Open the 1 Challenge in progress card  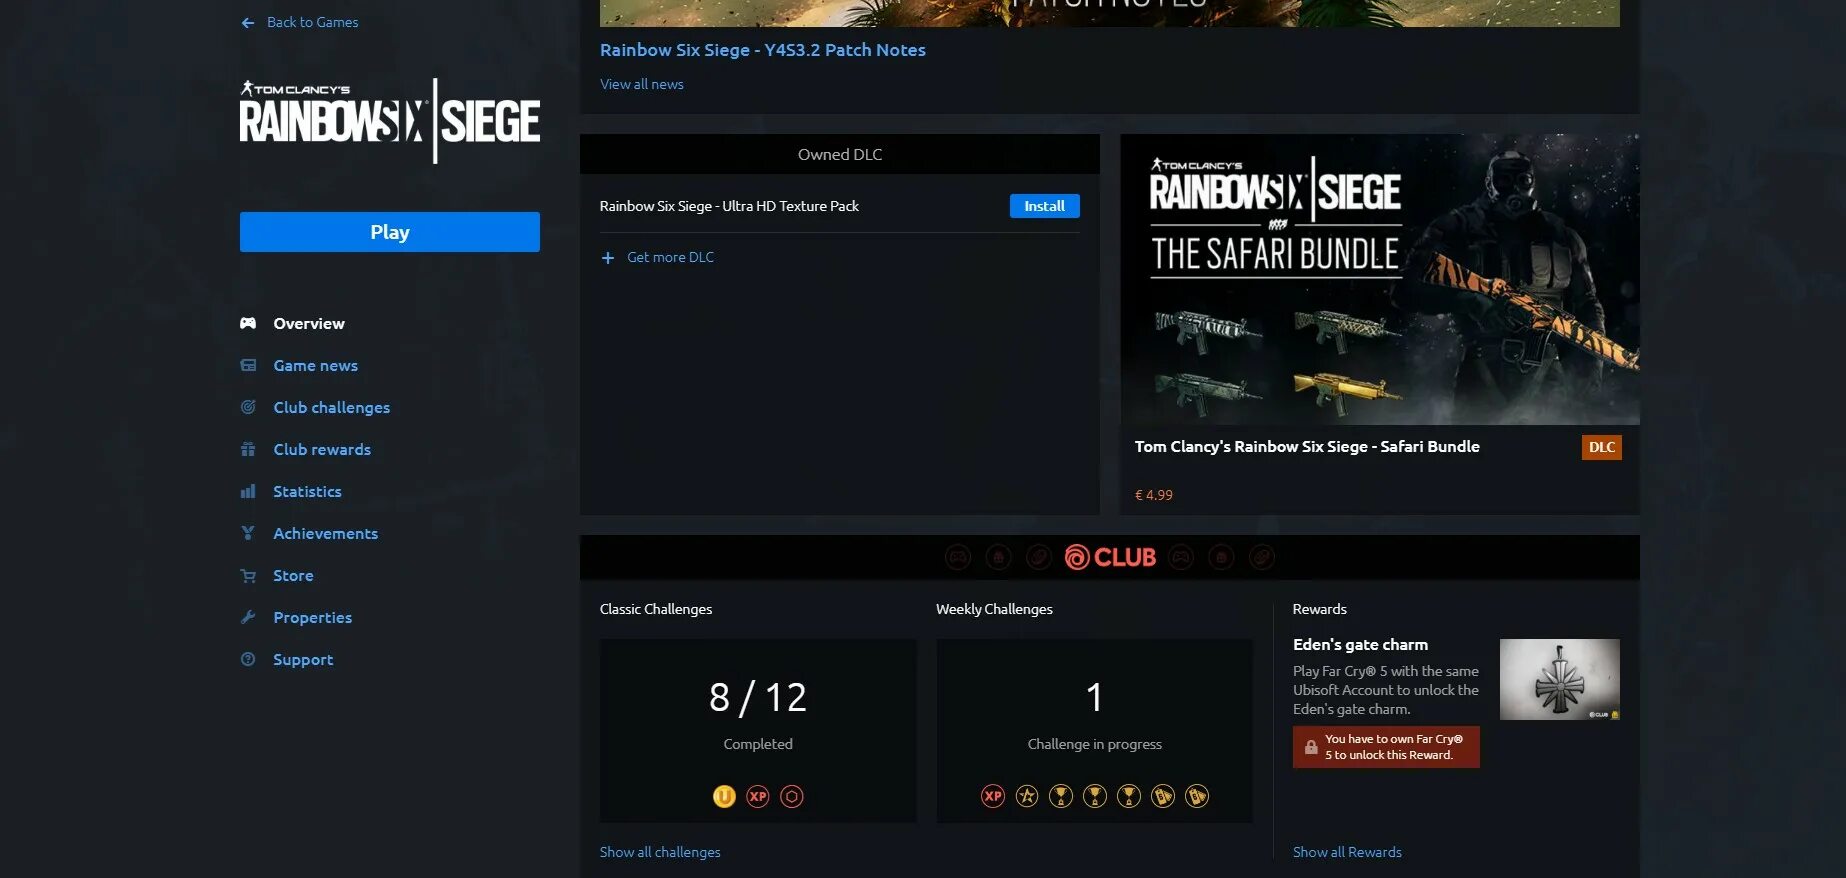click(x=1095, y=731)
